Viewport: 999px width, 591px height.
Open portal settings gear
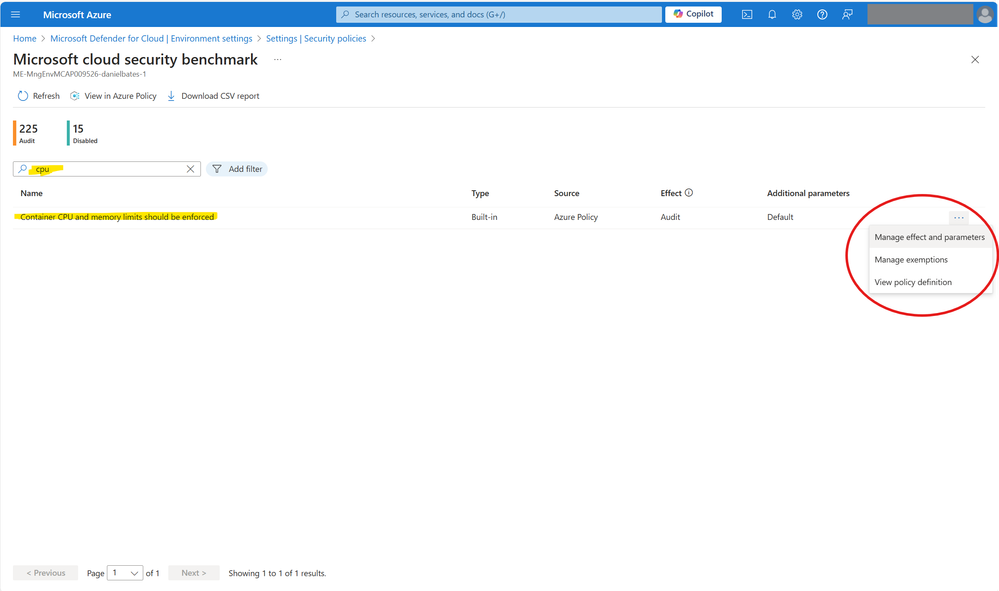coord(797,14)
